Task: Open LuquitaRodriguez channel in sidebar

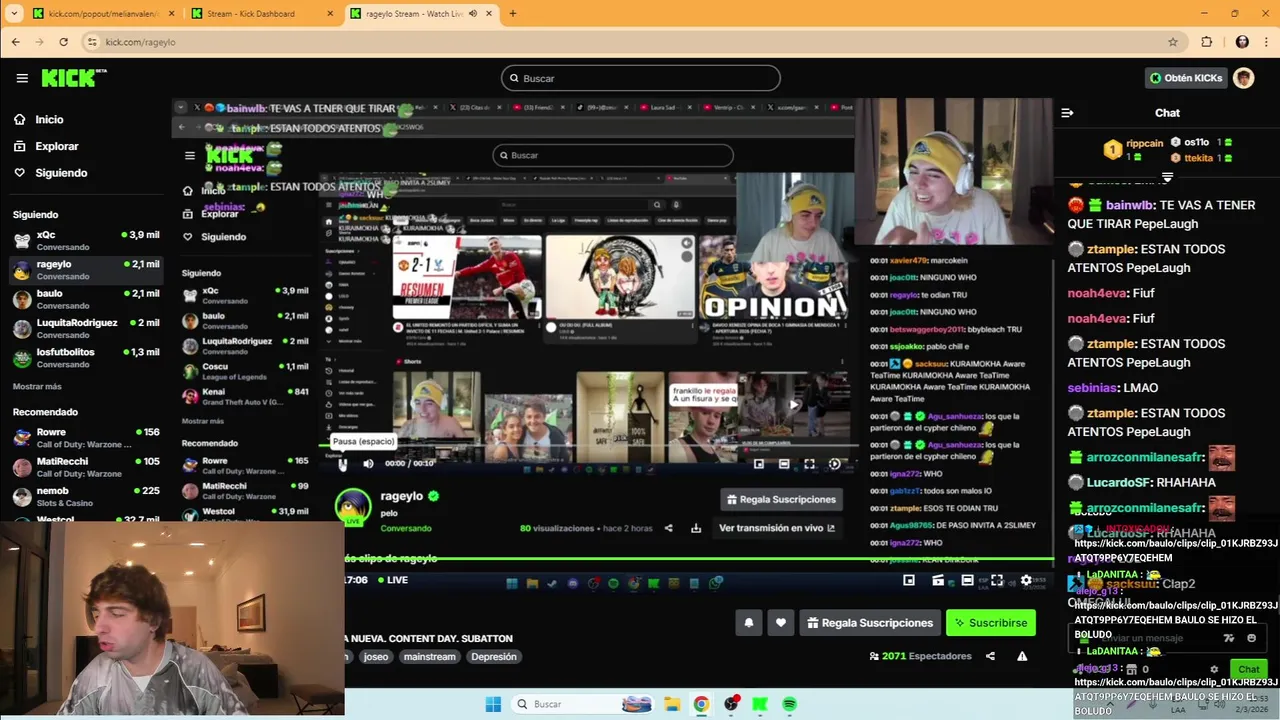Action: (86, 328)
